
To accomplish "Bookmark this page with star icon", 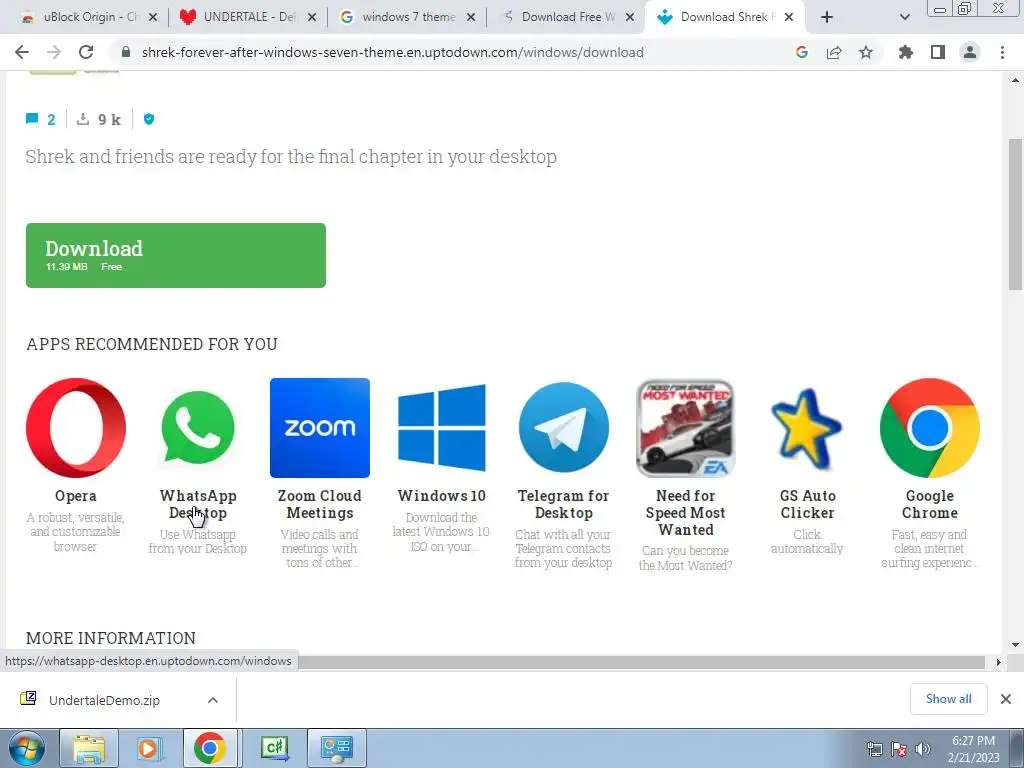I will coord(866,52).
